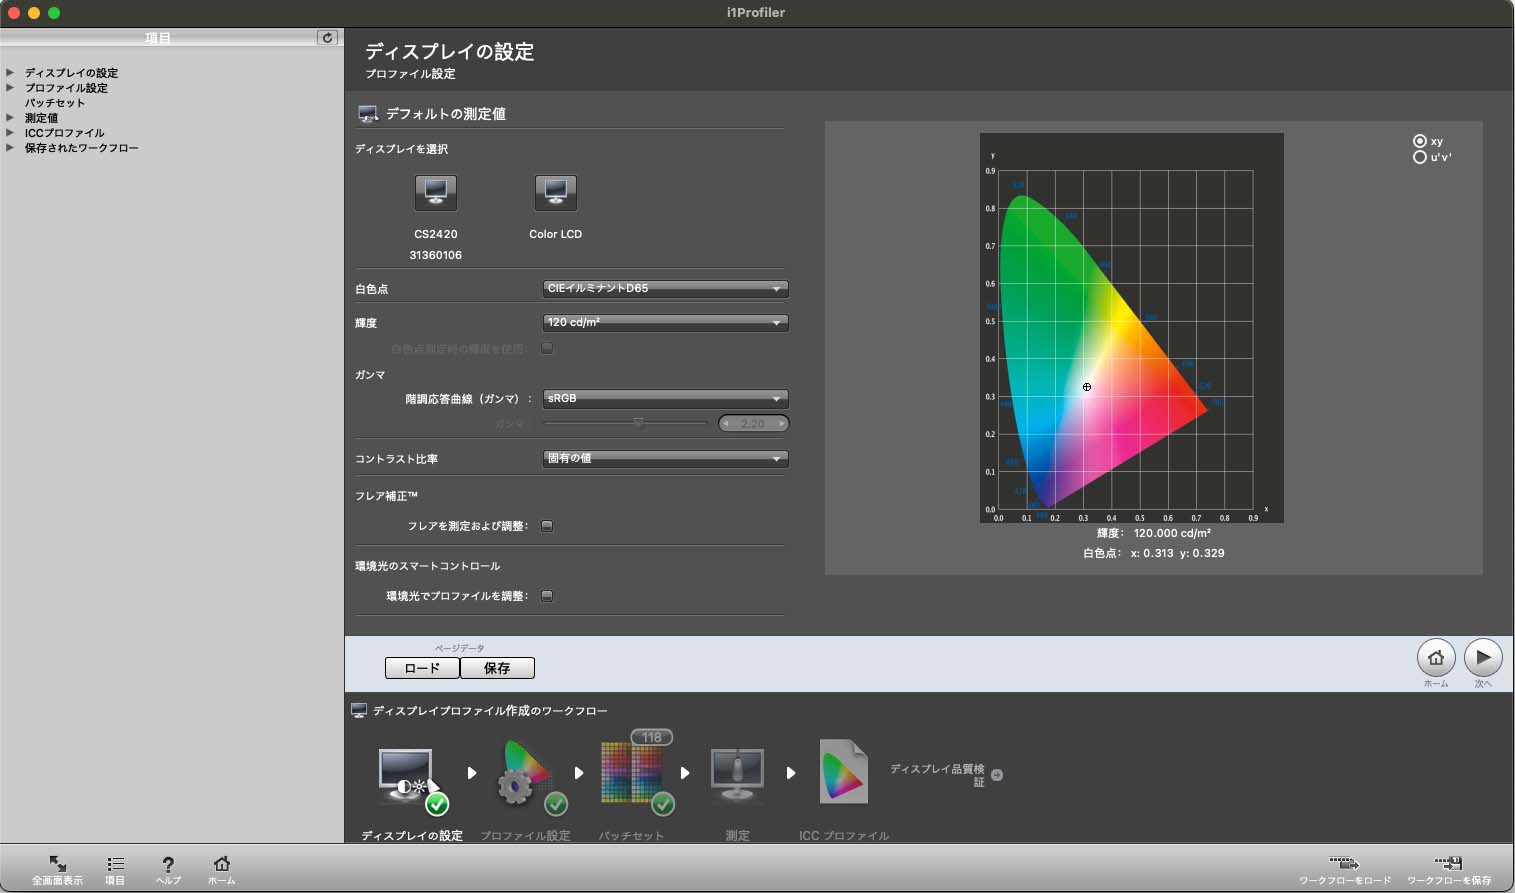The image size is (1515, 893).
Task: Open the ICC profile workflow icon
Action: (x=843, y=773)
